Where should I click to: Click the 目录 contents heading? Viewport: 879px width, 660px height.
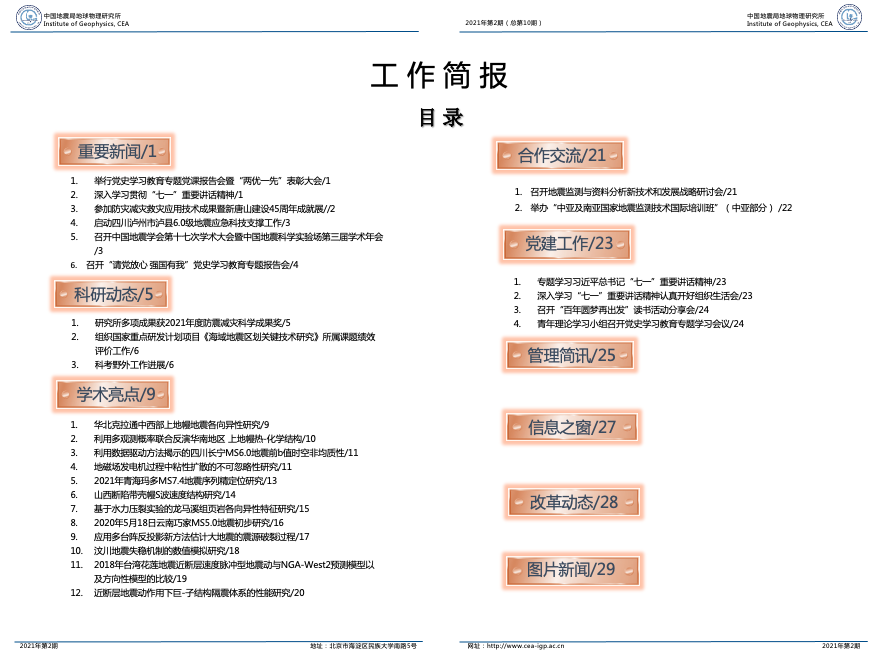click(440, 119)
